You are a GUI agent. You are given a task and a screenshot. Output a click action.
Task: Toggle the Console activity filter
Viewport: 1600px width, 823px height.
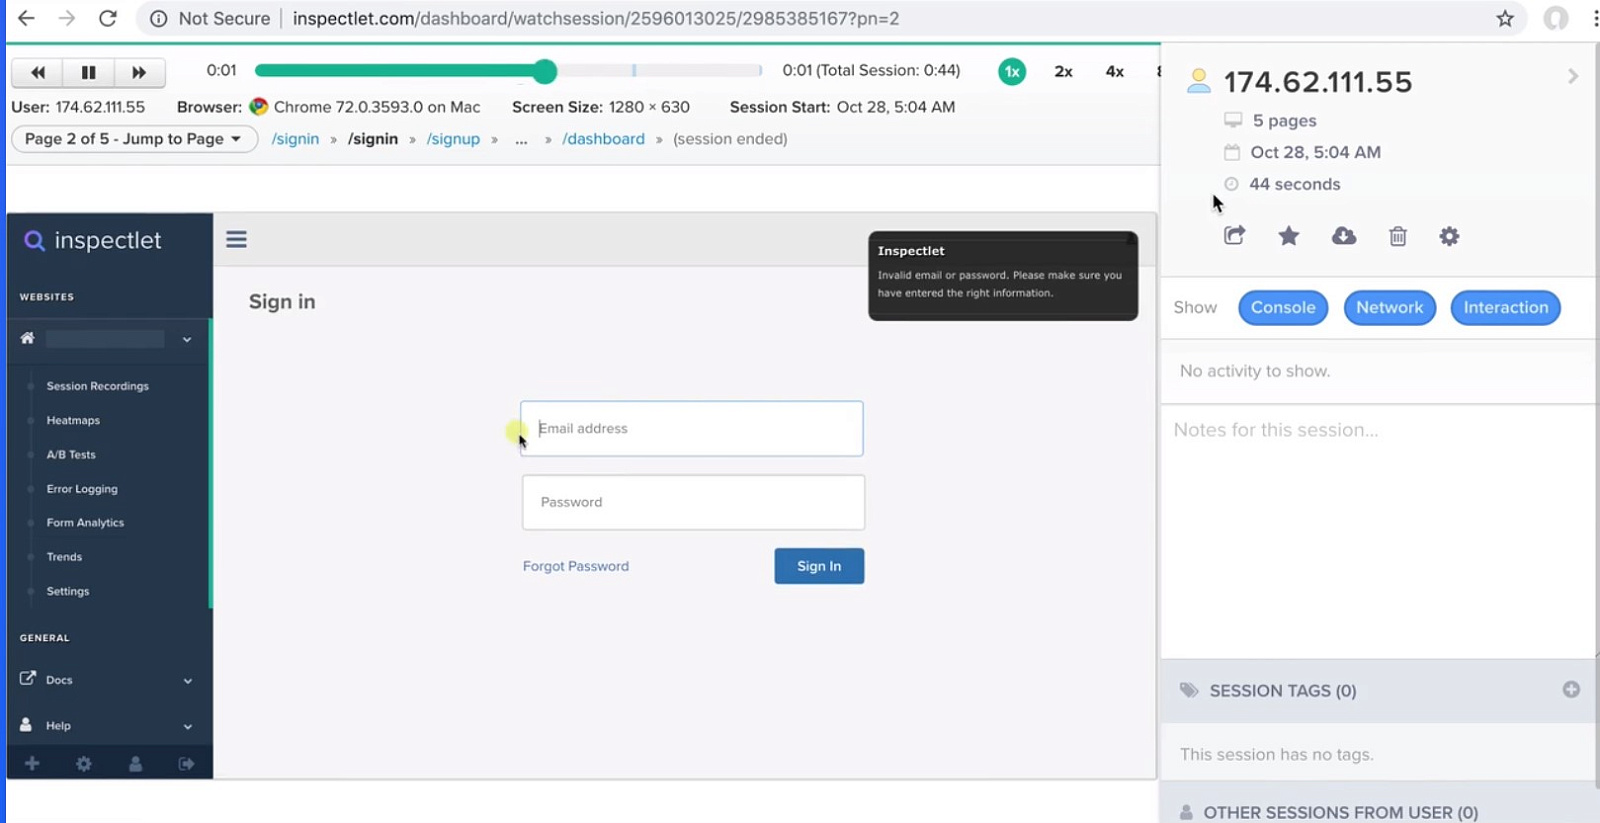[x=1283, y=307]
